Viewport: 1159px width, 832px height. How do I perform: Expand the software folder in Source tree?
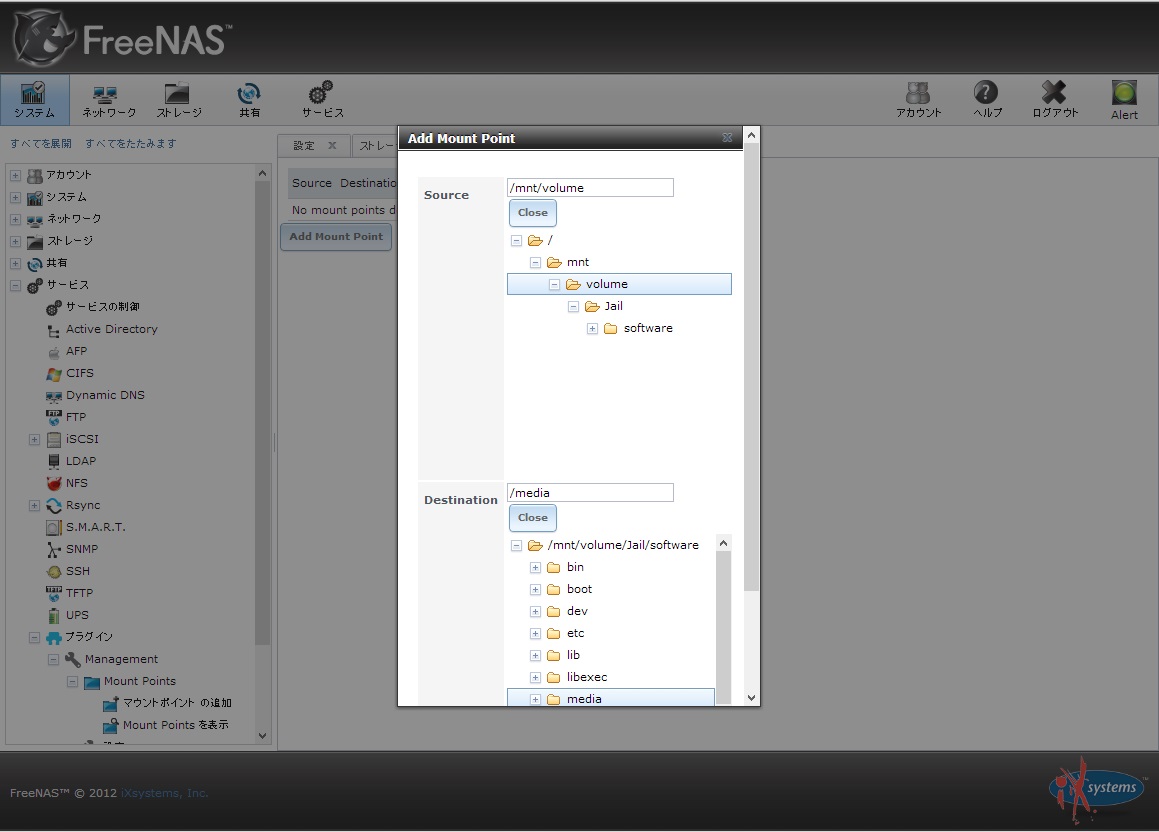pyautogui.click(x=592, y=329)
